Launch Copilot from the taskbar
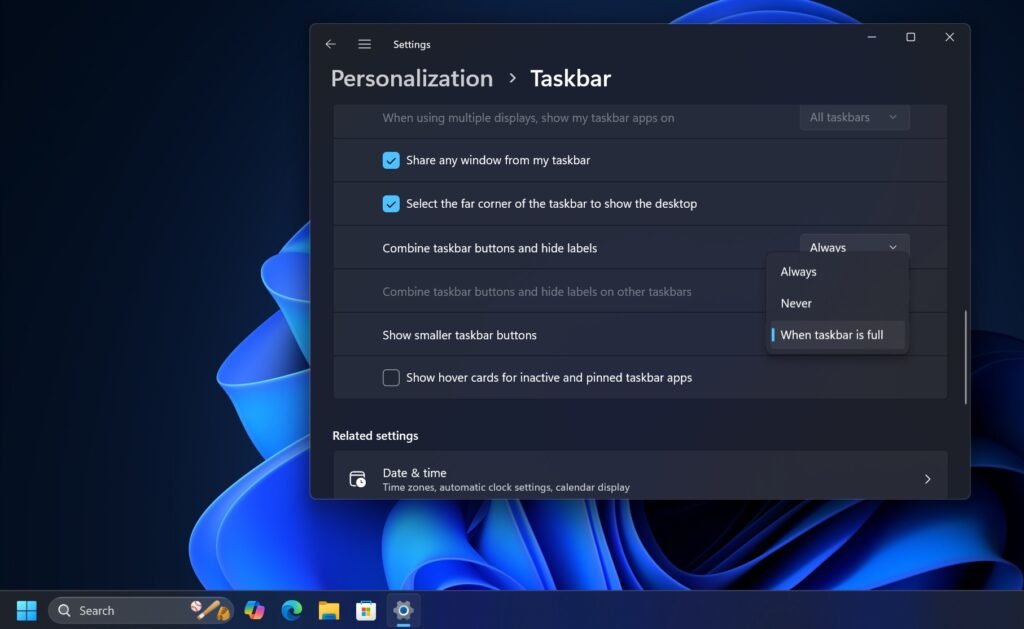Viewport: 1024px width, 629px height. click(254, 610)
